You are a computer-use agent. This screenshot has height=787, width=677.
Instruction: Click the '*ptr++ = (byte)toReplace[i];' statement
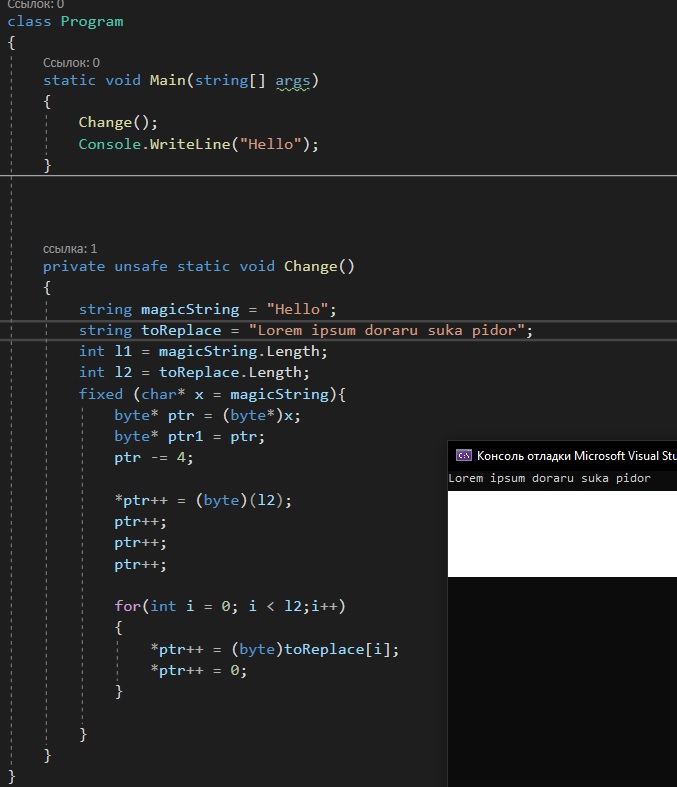(x=275, y=649)
